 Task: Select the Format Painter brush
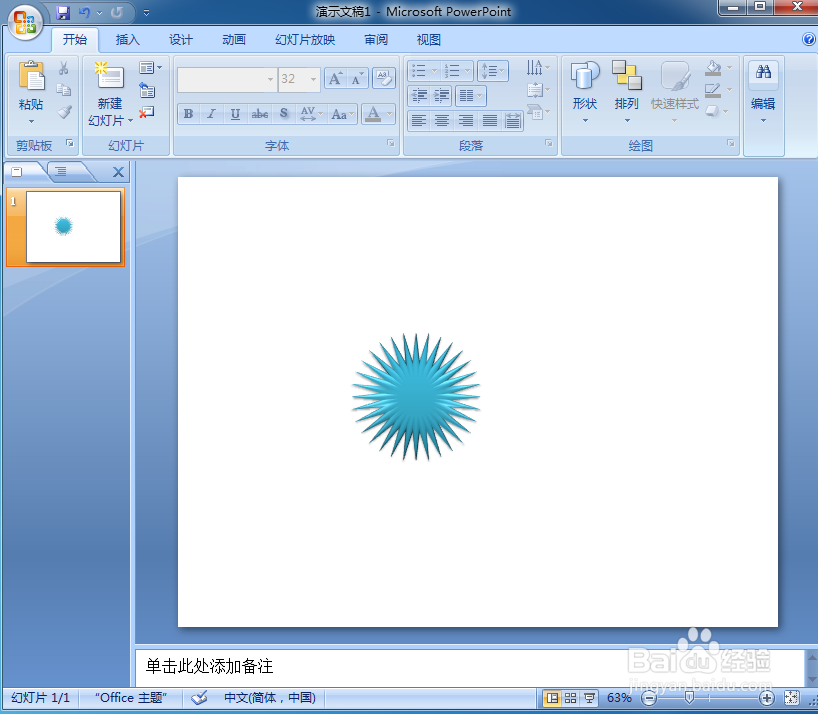(x=65, y=112)
